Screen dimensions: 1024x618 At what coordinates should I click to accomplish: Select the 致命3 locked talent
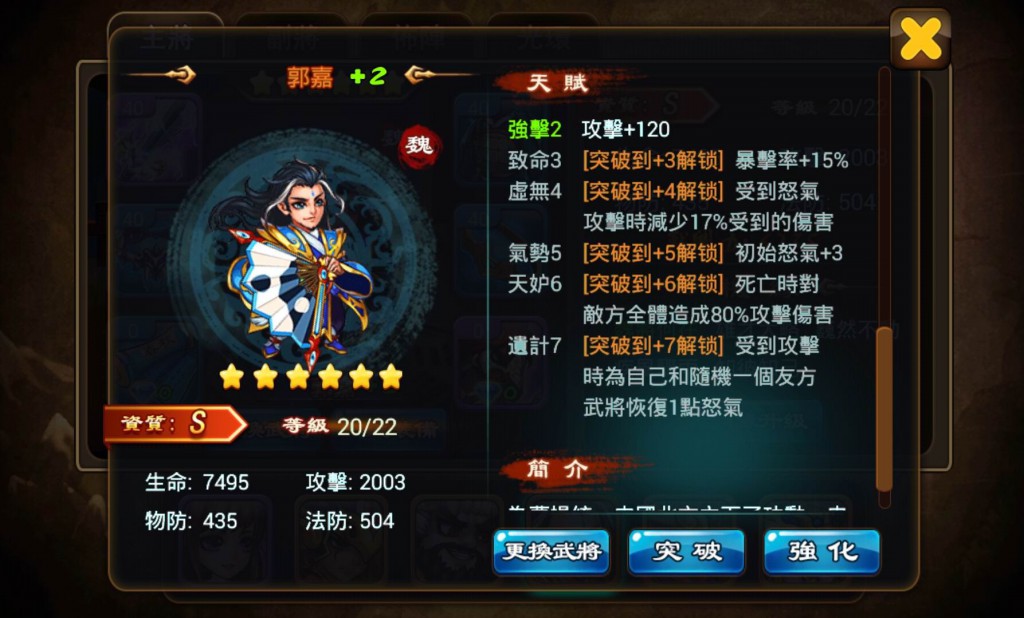(x=678, y=160)
